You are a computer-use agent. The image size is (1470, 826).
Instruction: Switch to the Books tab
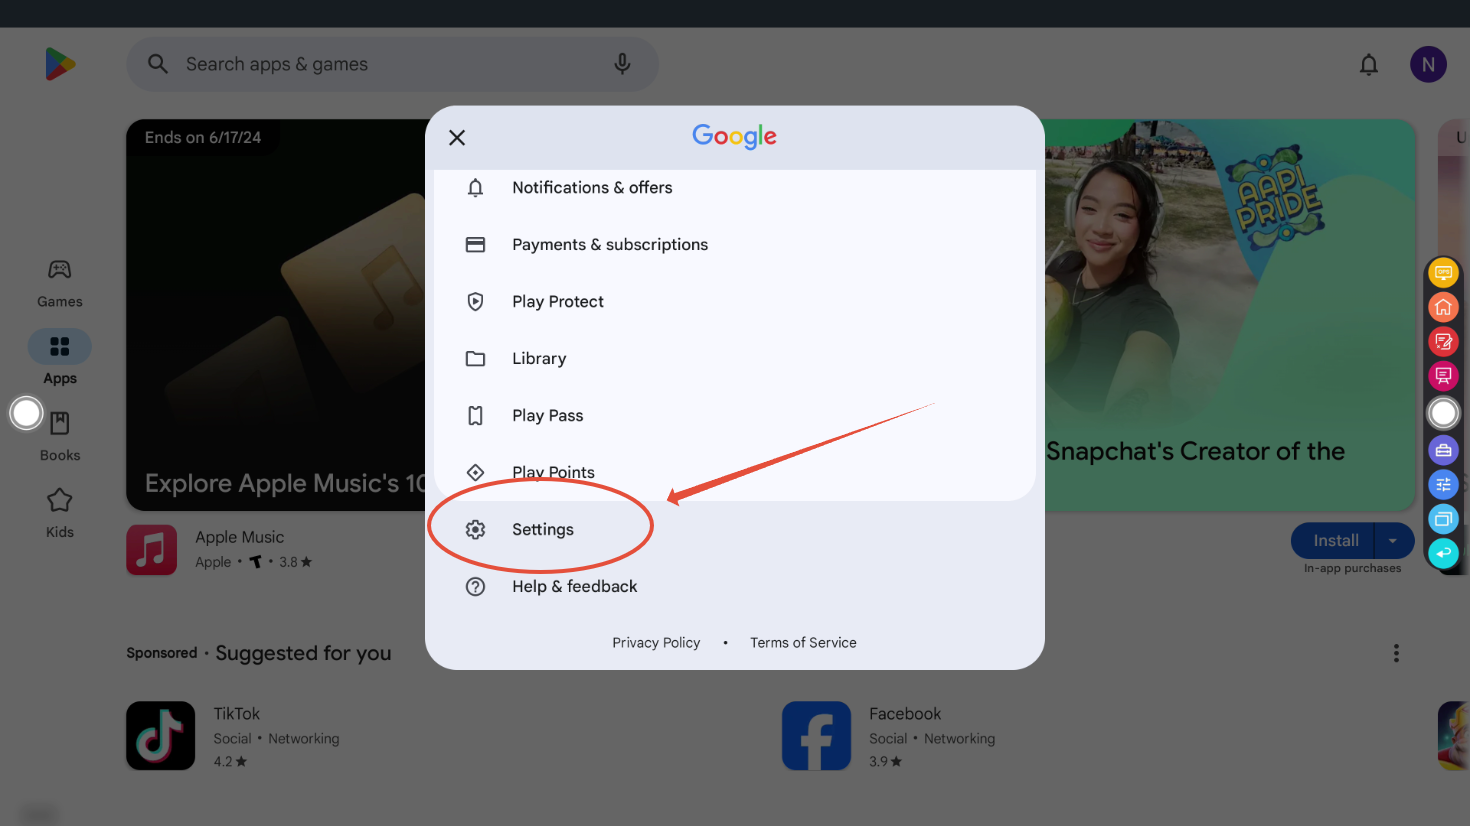[60, 437]
